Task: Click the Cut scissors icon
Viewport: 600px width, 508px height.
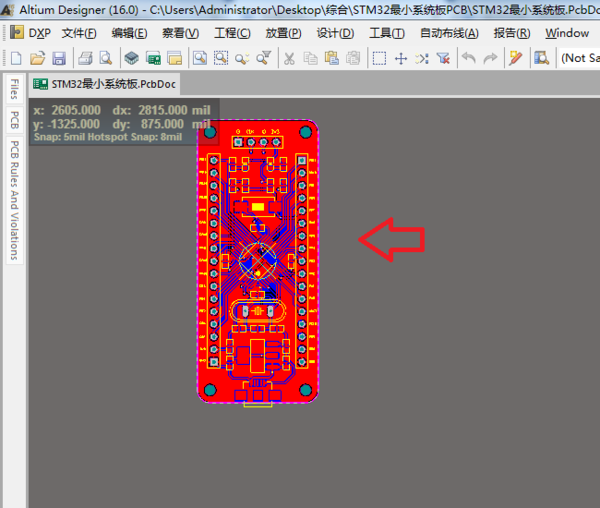Action: tap(289, 59)
